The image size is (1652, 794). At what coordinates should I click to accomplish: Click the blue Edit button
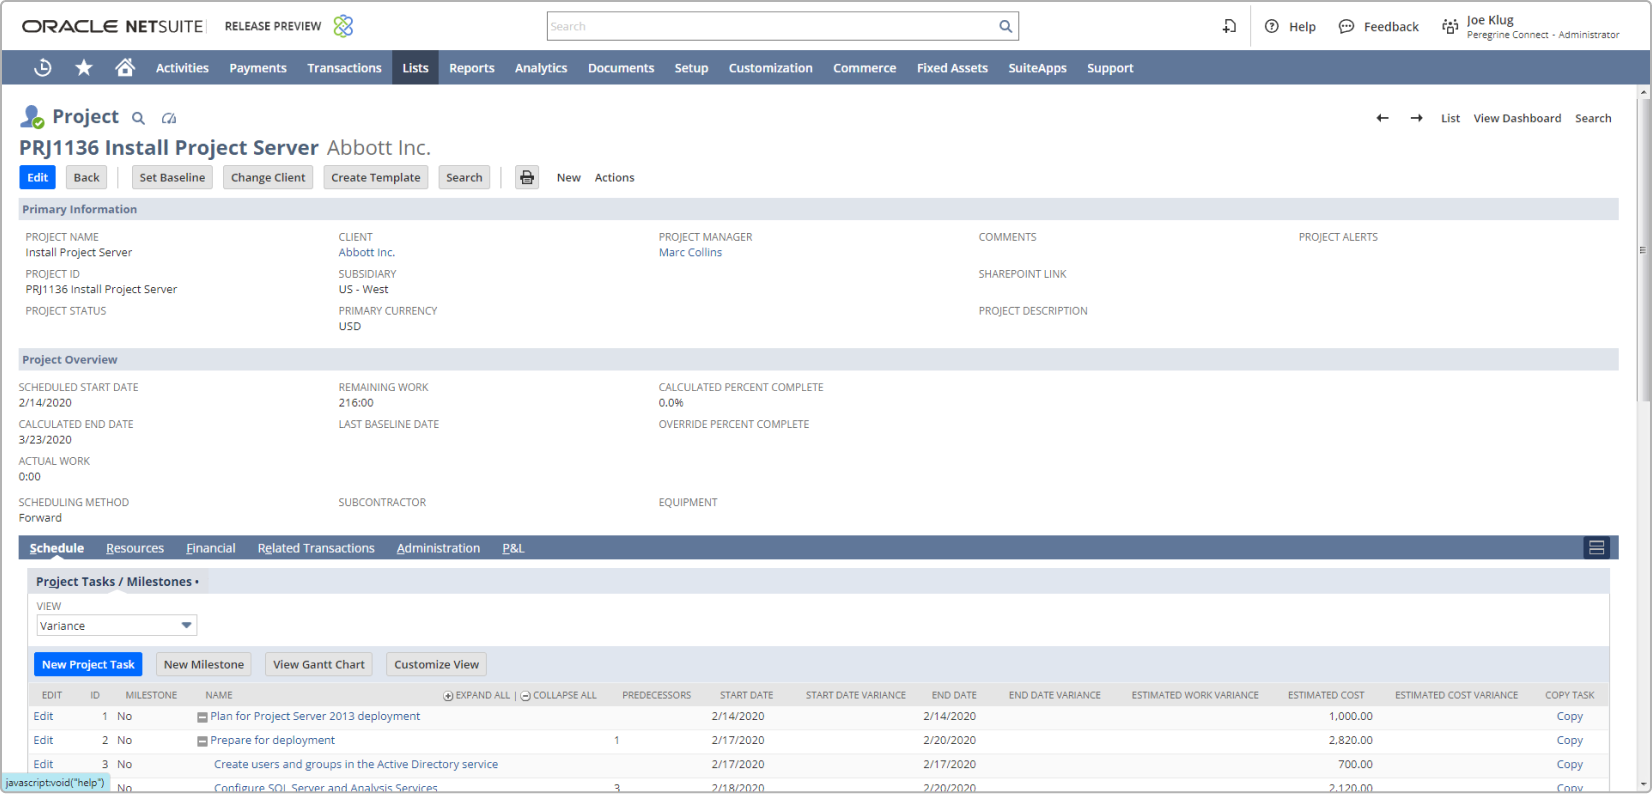37,177
